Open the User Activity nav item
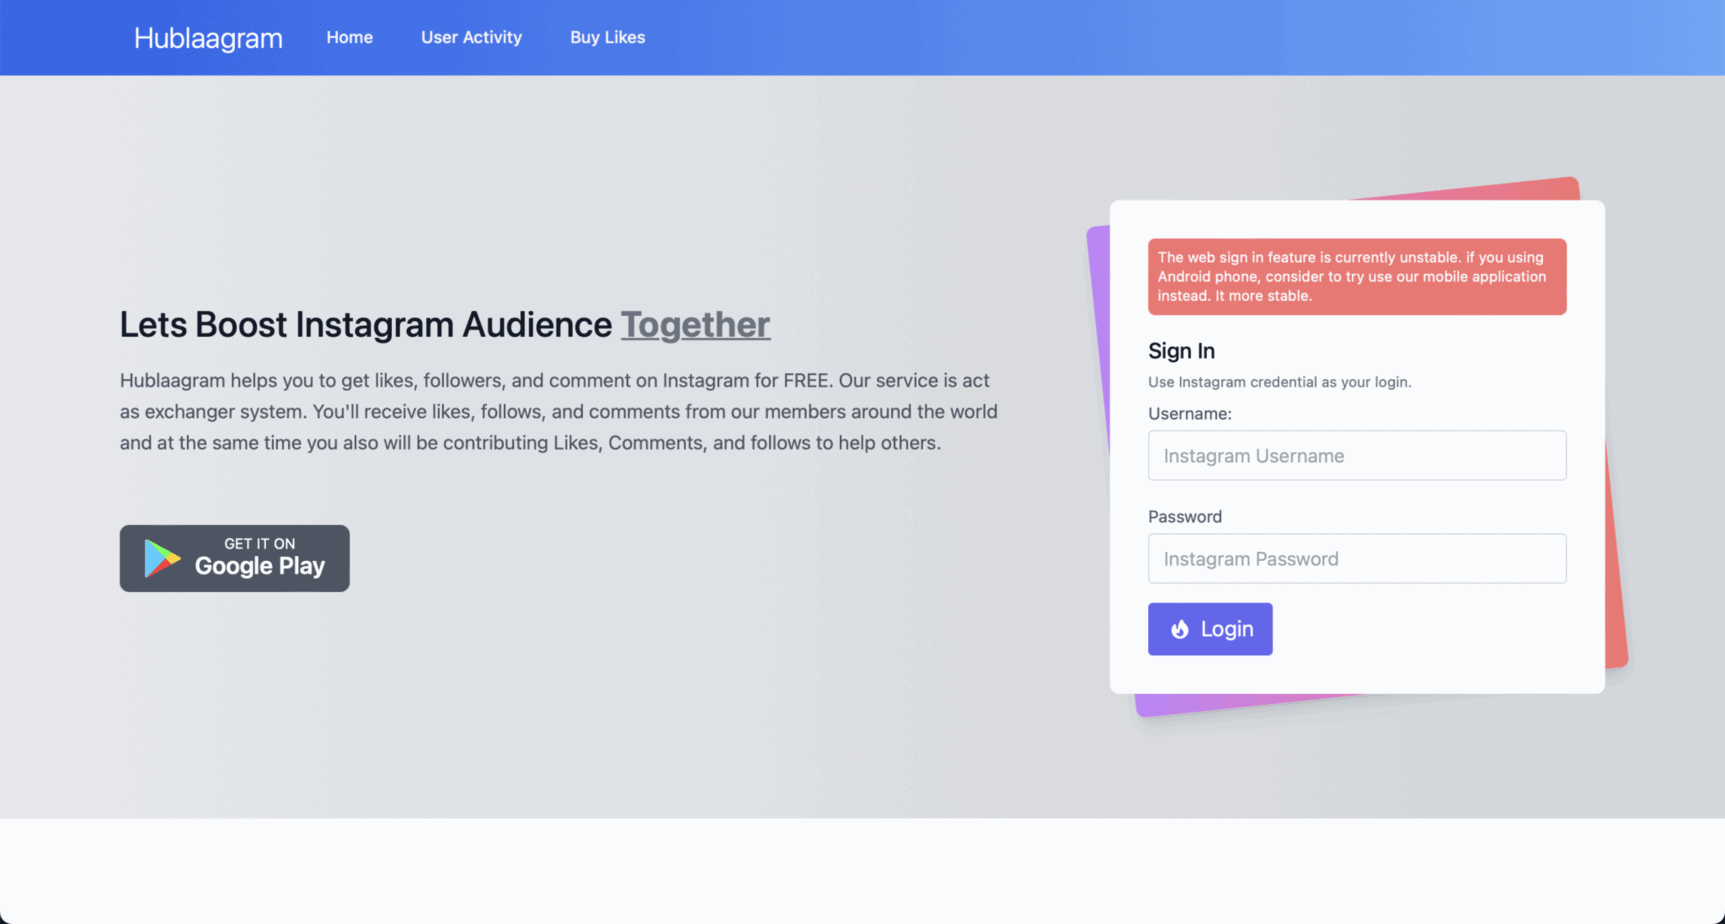The height and width of the screenshot is (924, 1725). point(471,38)
